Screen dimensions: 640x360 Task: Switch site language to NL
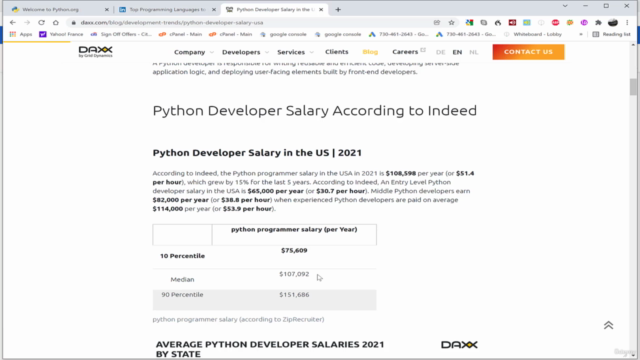click(x=473, y=52)
